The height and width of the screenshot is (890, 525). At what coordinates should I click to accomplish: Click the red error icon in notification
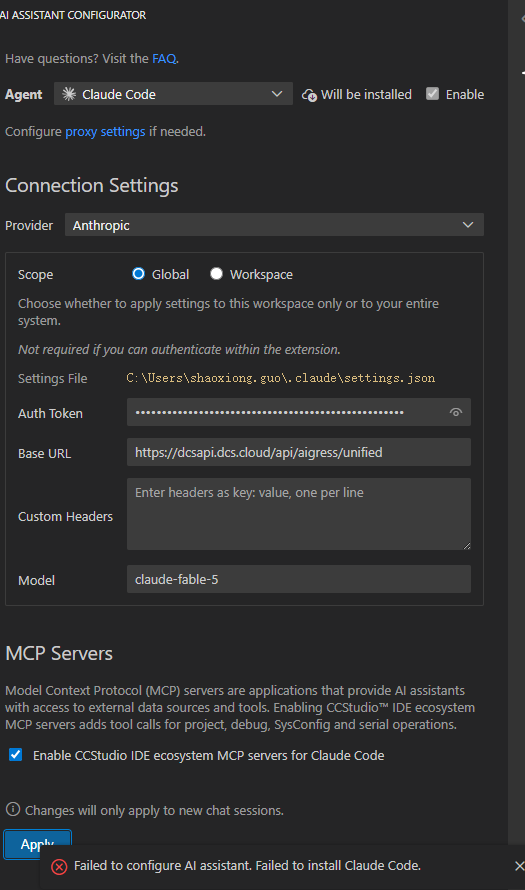click(x=59, y=866)
